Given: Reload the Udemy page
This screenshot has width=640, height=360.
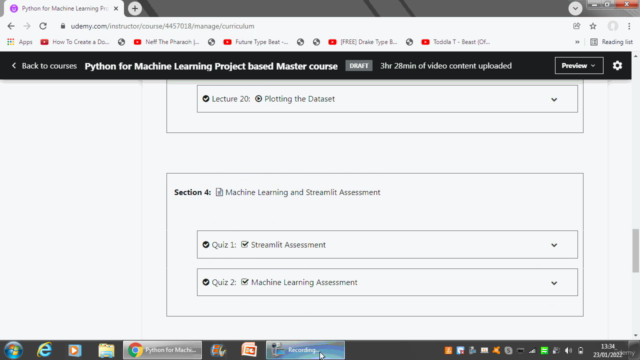Looking at the screenshot, I should tap(43, 26).
